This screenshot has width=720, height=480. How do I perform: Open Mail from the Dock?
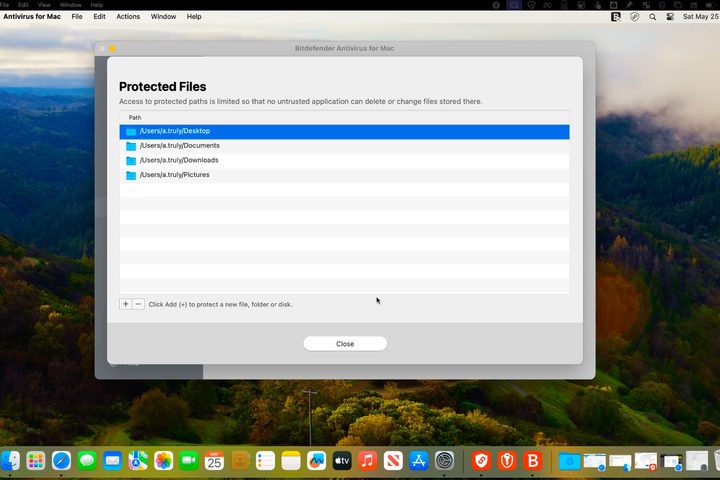[112, 461]
